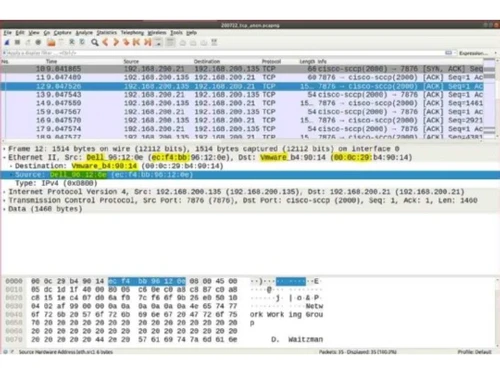Open the Edit menu
This screenshot has height=375, width=500.
click(x=20, y=33)
